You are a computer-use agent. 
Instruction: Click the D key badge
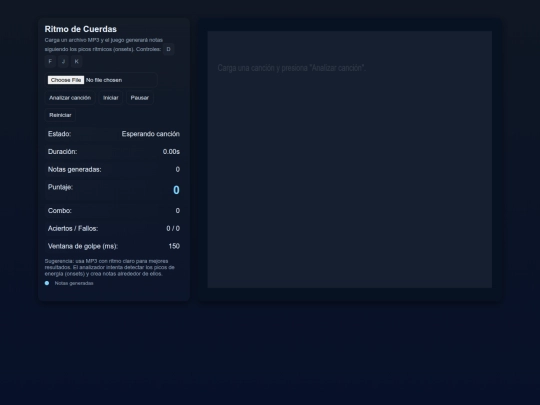pos(168,49)
